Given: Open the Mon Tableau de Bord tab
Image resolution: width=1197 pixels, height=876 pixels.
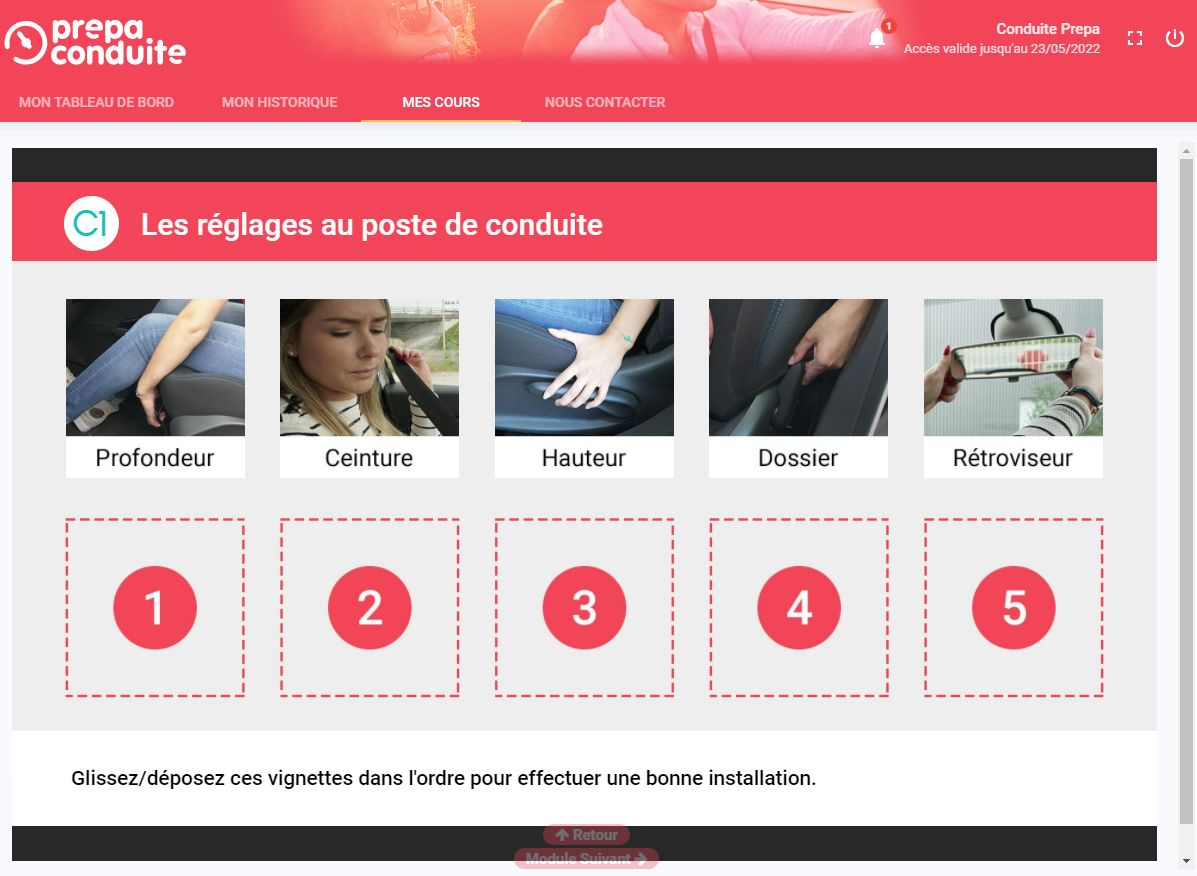Looking at the screenshot, I should (x=96, y=102).
